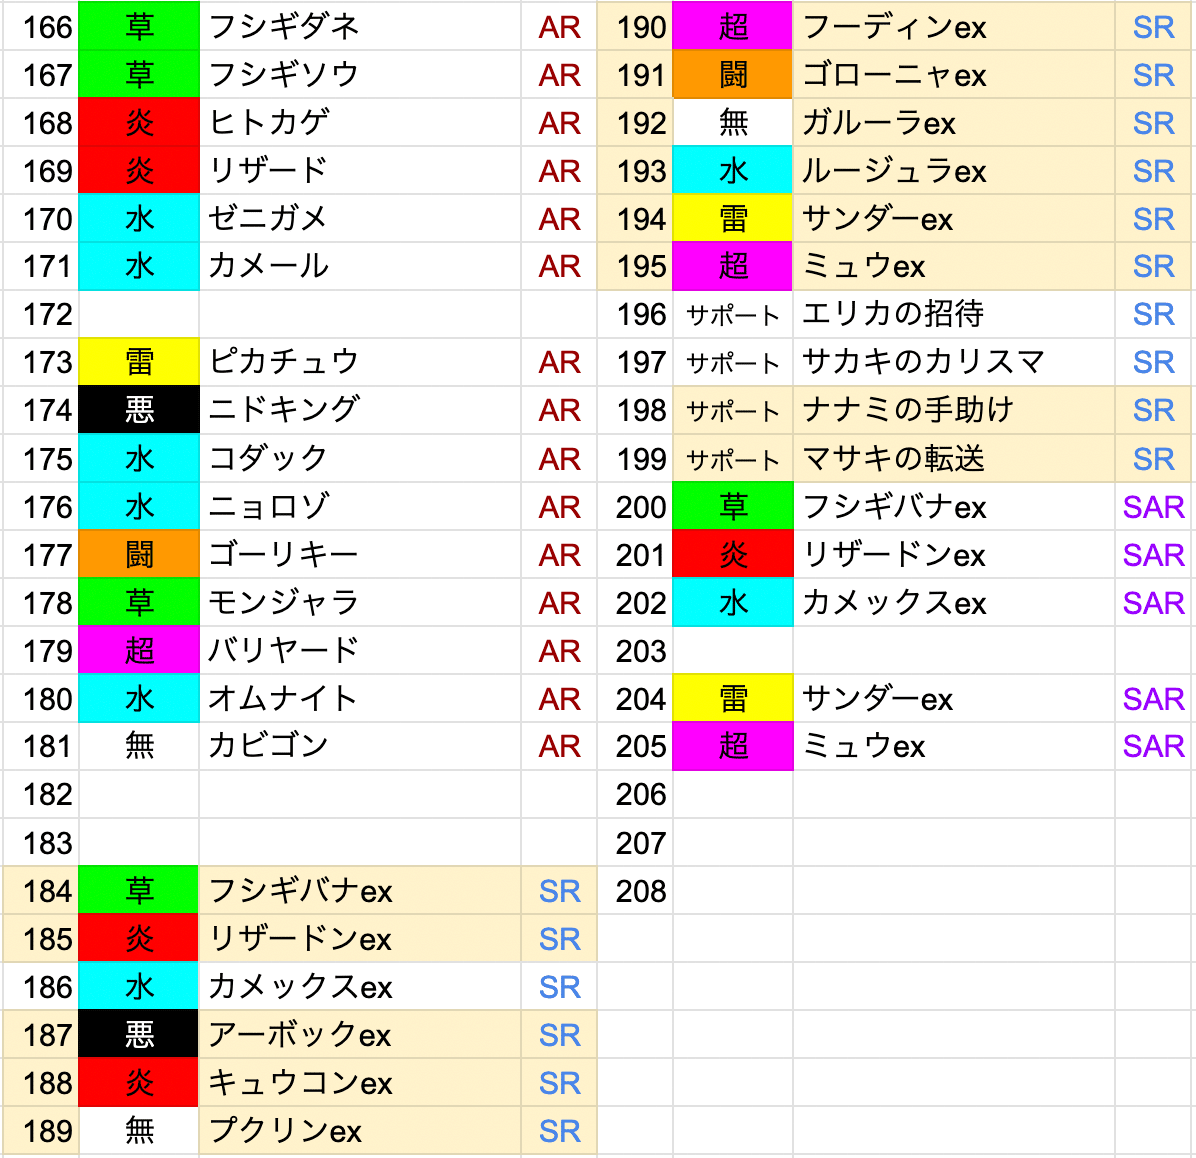Click the number cell 182
The width and height of the screenshot is (1196, 1158).
point(41,794)
